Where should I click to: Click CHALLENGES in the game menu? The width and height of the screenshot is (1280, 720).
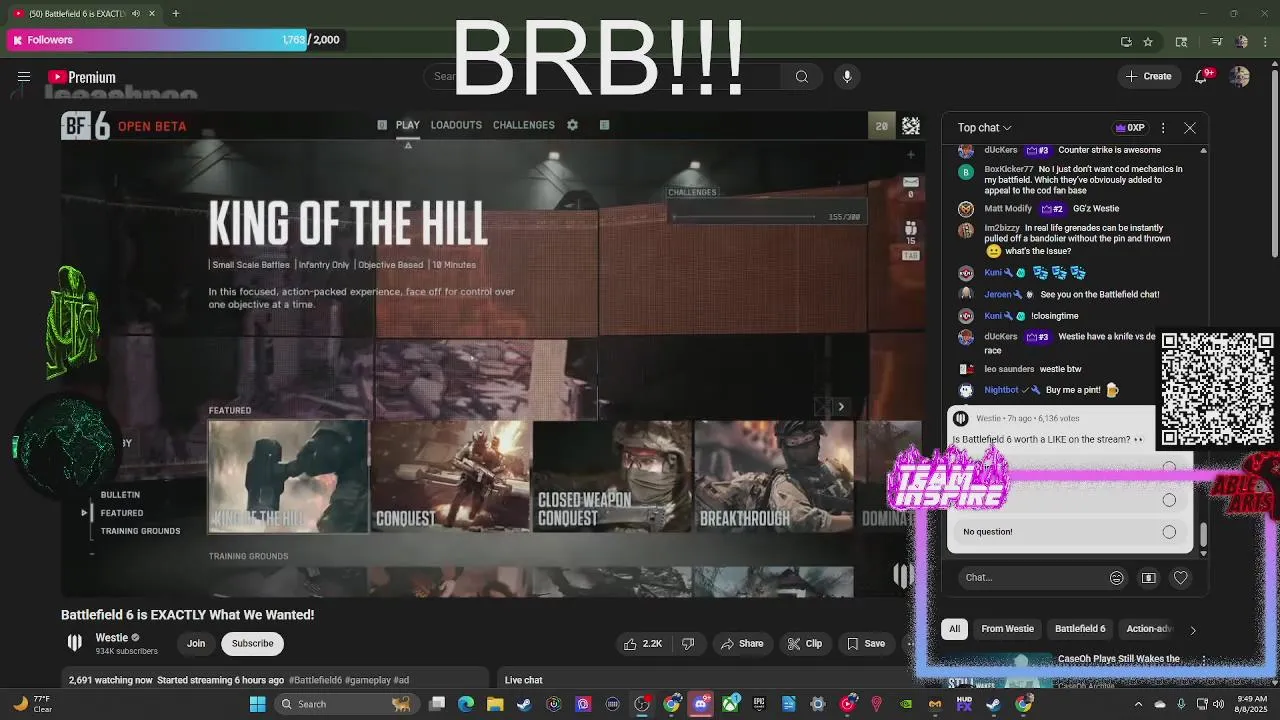click(524, 125)
